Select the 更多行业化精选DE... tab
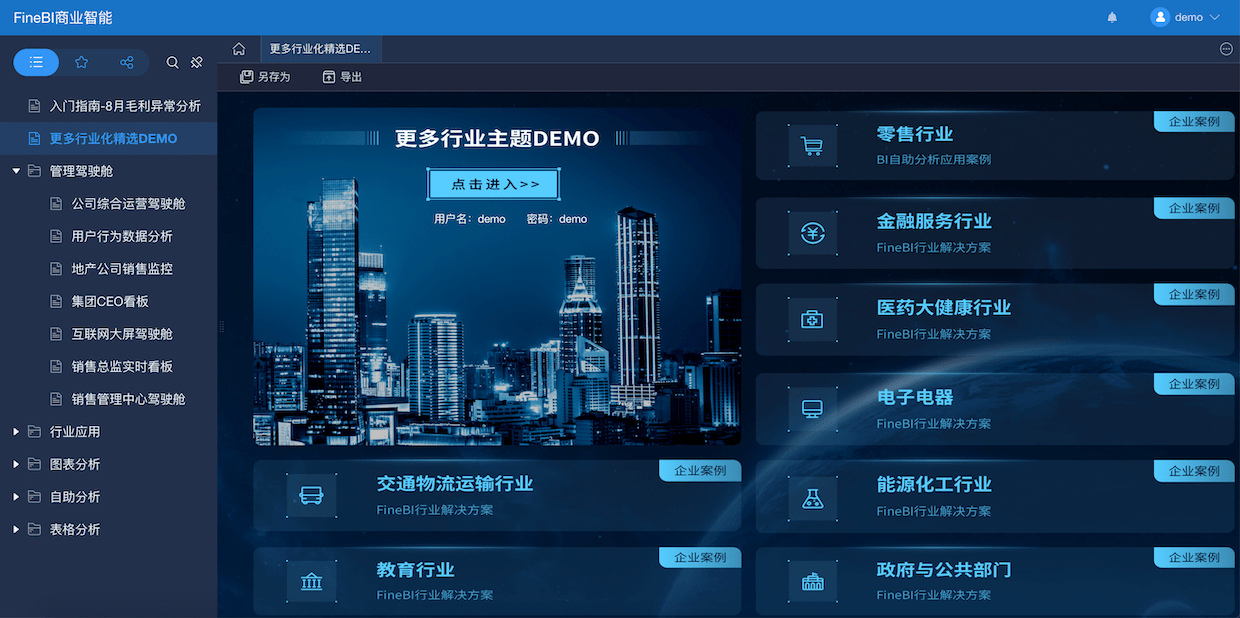 pos(319,49)
